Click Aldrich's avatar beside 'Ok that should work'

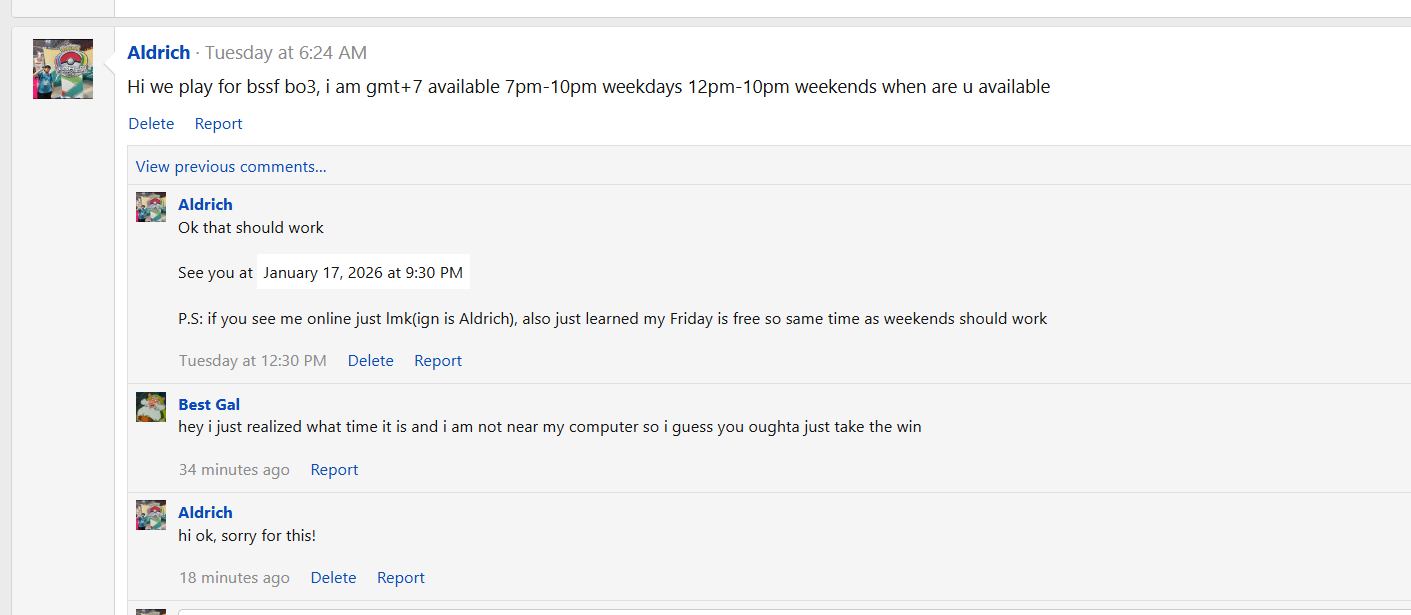click(x=151, y=207)
